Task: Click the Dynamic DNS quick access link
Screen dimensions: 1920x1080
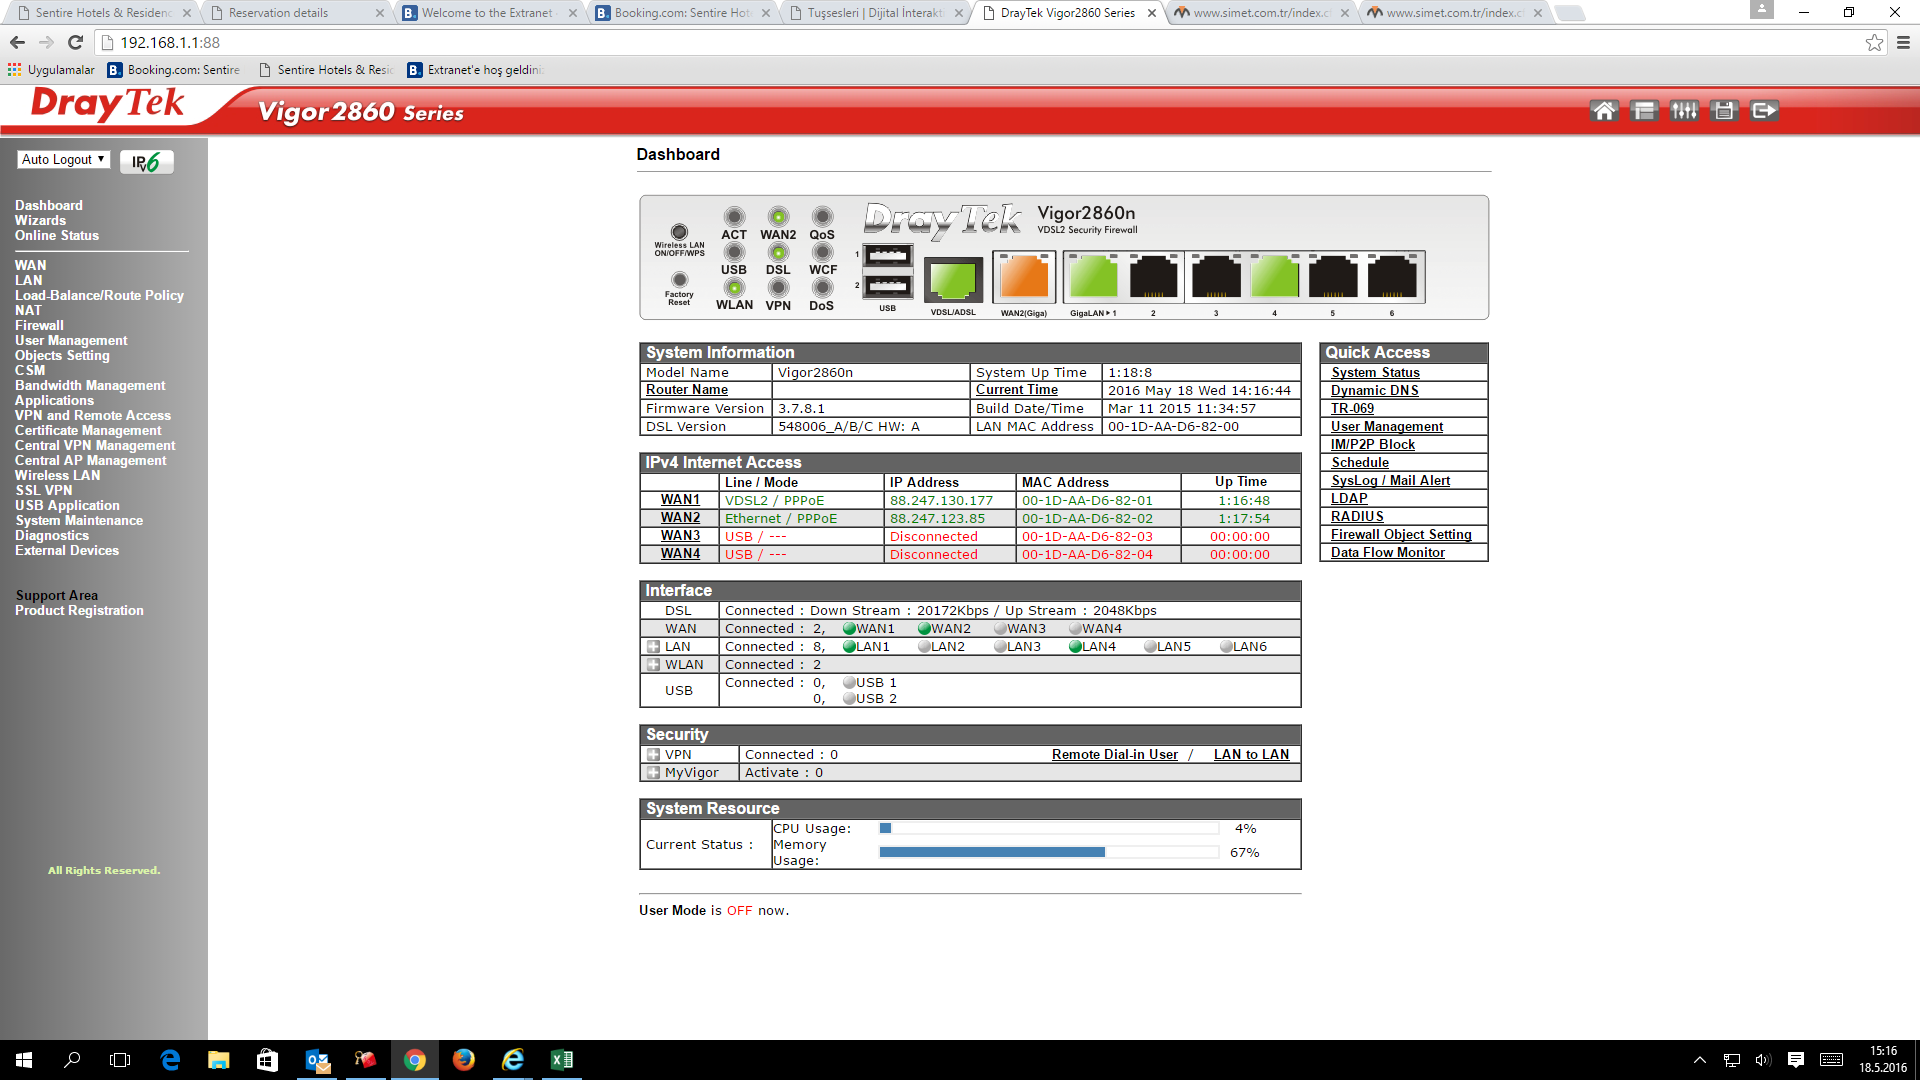Action: point(1374,391)
